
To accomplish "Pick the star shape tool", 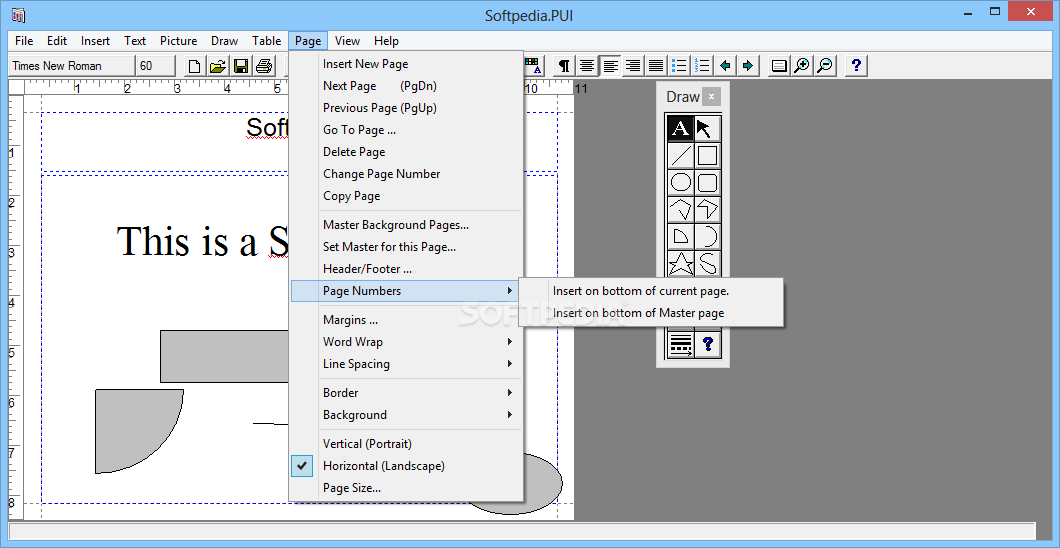I will (x=680, y=264).
